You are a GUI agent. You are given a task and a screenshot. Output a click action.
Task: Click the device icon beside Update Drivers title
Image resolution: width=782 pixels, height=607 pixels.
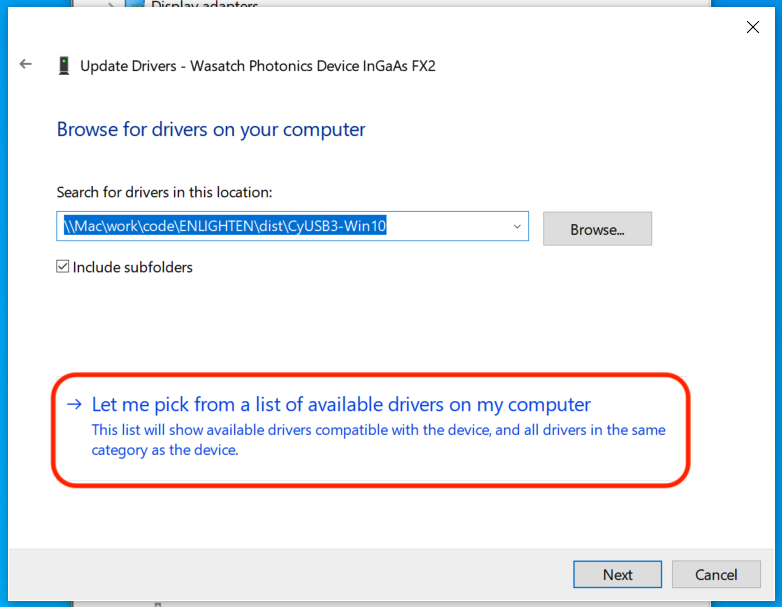click(64, 66)
